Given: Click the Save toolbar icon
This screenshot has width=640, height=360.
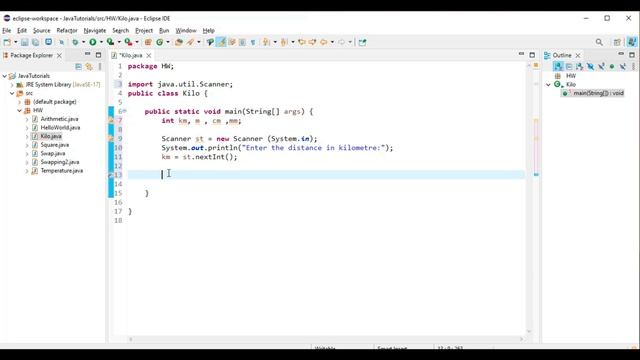Looking at the screenshot, I should [24, 42].
